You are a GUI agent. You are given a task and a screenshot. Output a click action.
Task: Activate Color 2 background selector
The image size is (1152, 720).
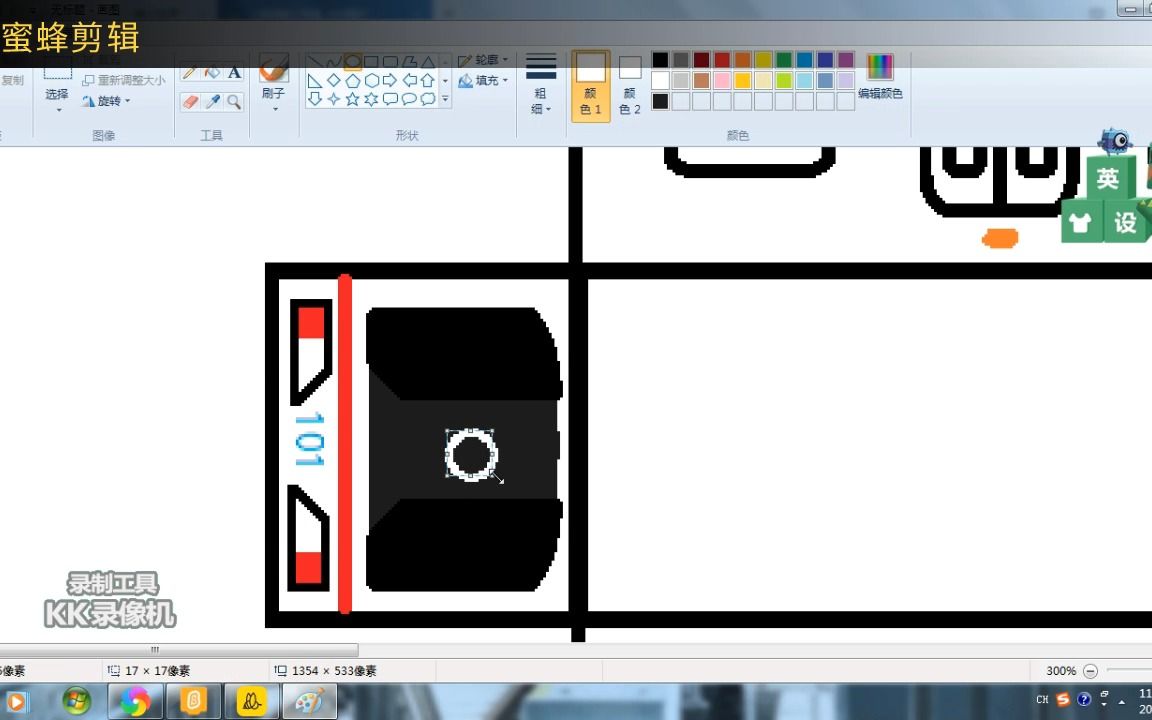(630, 85)
